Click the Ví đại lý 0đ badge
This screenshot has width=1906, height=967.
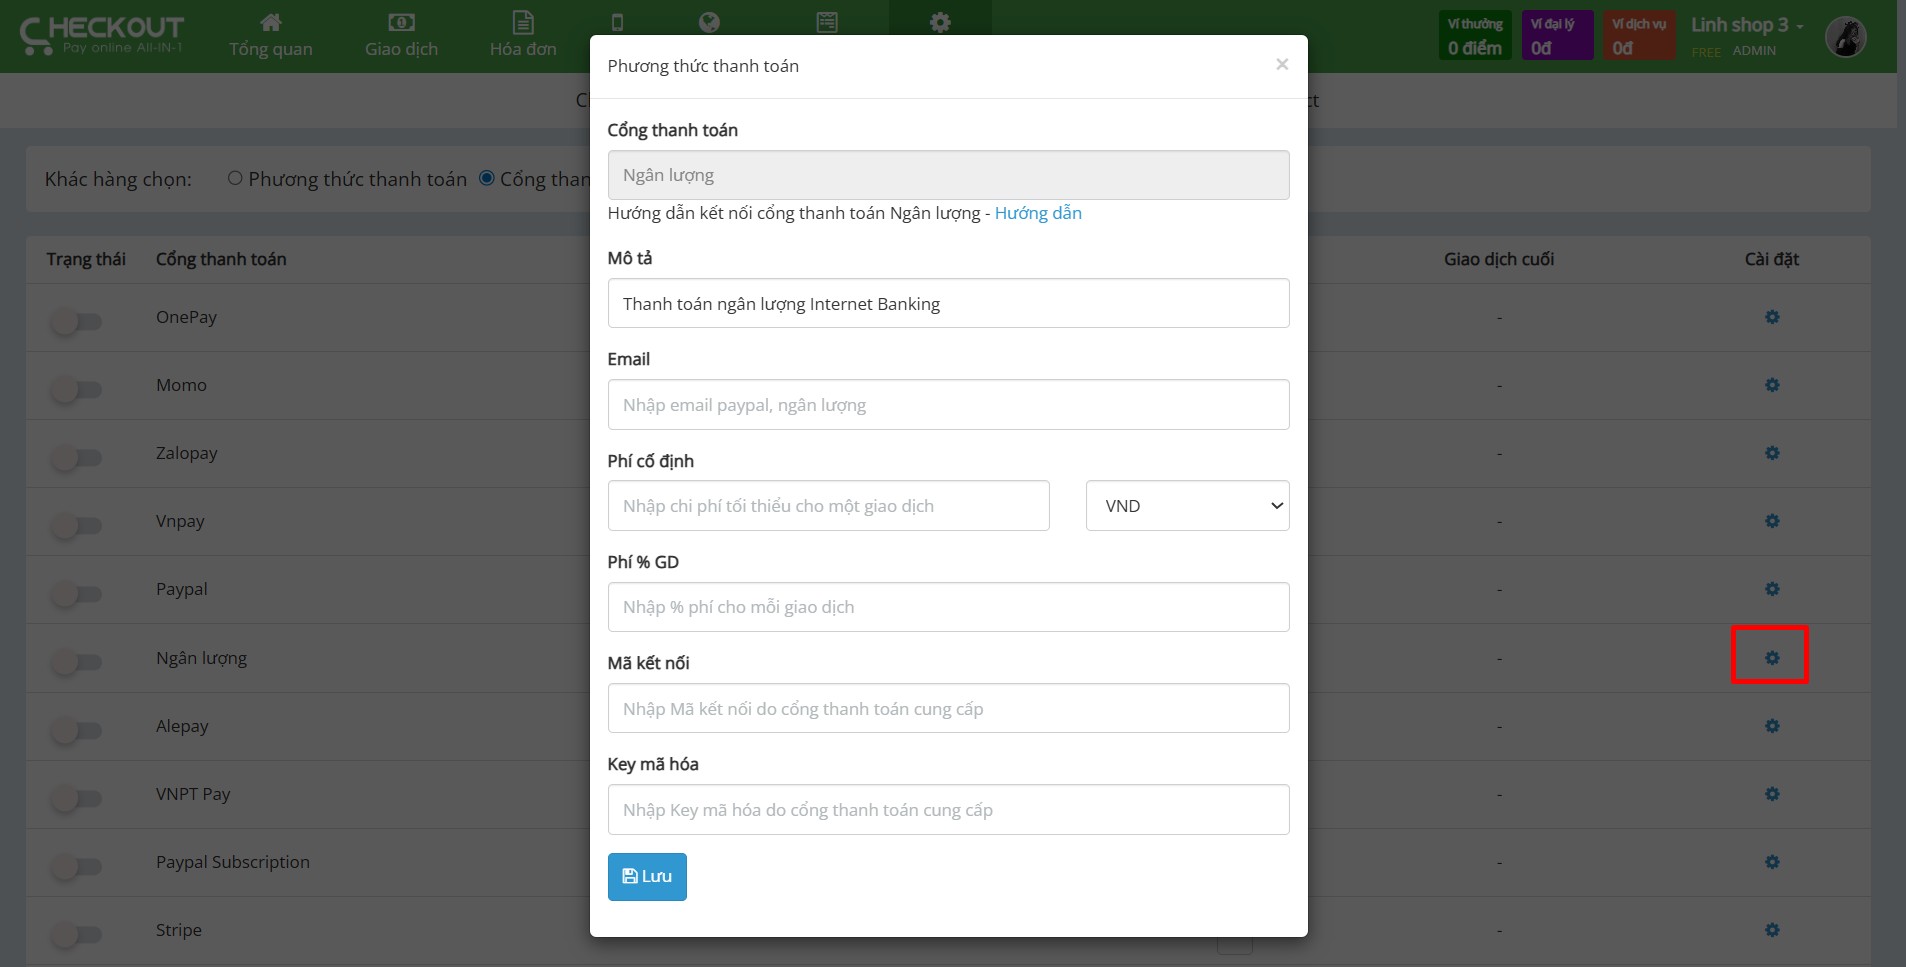coord(1557,36)
